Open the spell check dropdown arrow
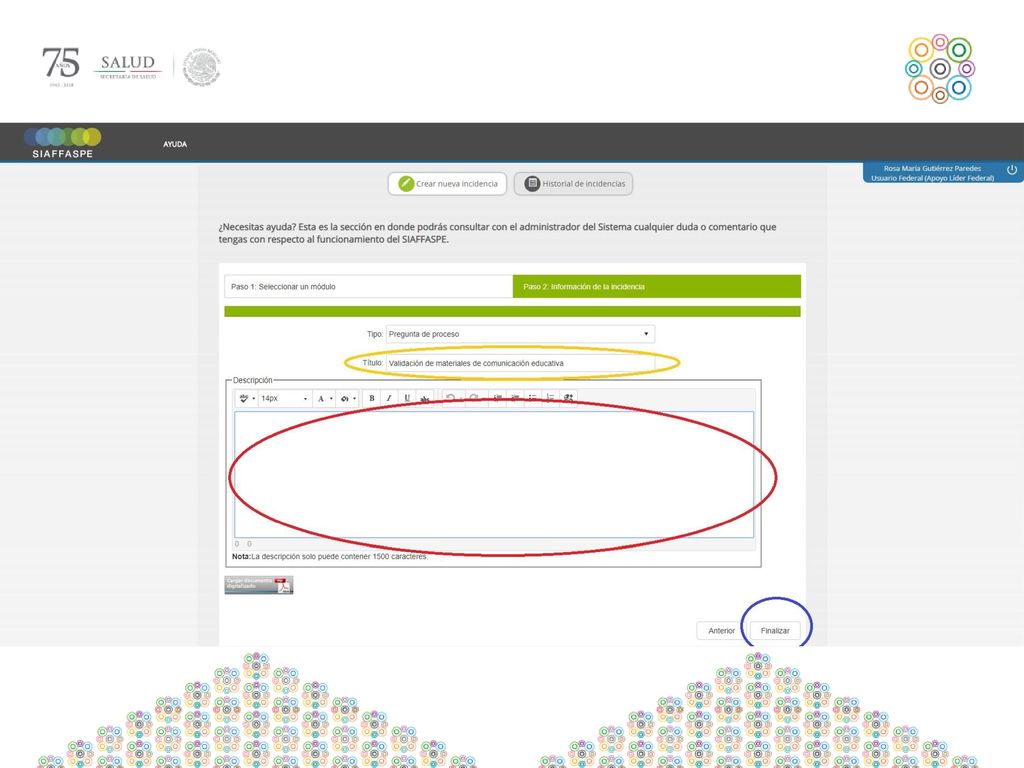Screen dimensions: 1024x768 [x=253, y=398]
